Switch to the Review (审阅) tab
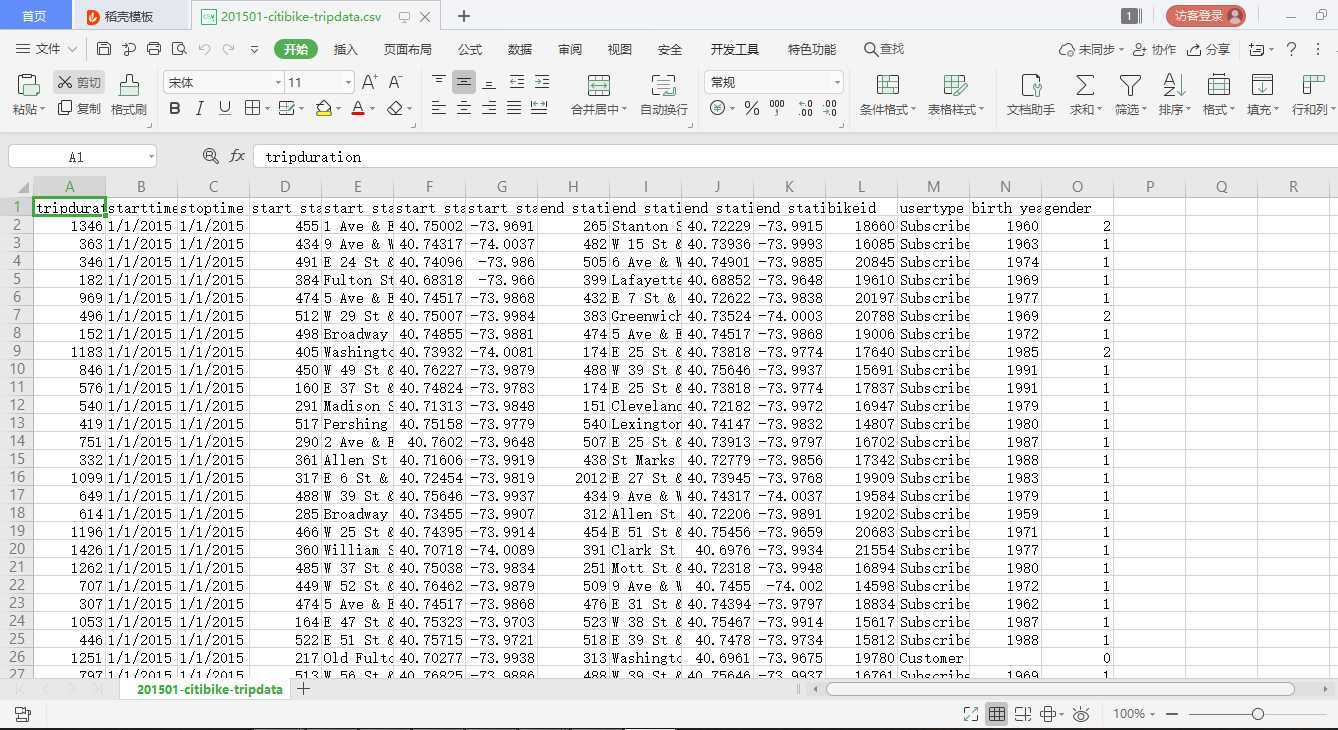Image resolution: width=1338 pixels, height=730 pixels. click(570, 49)
